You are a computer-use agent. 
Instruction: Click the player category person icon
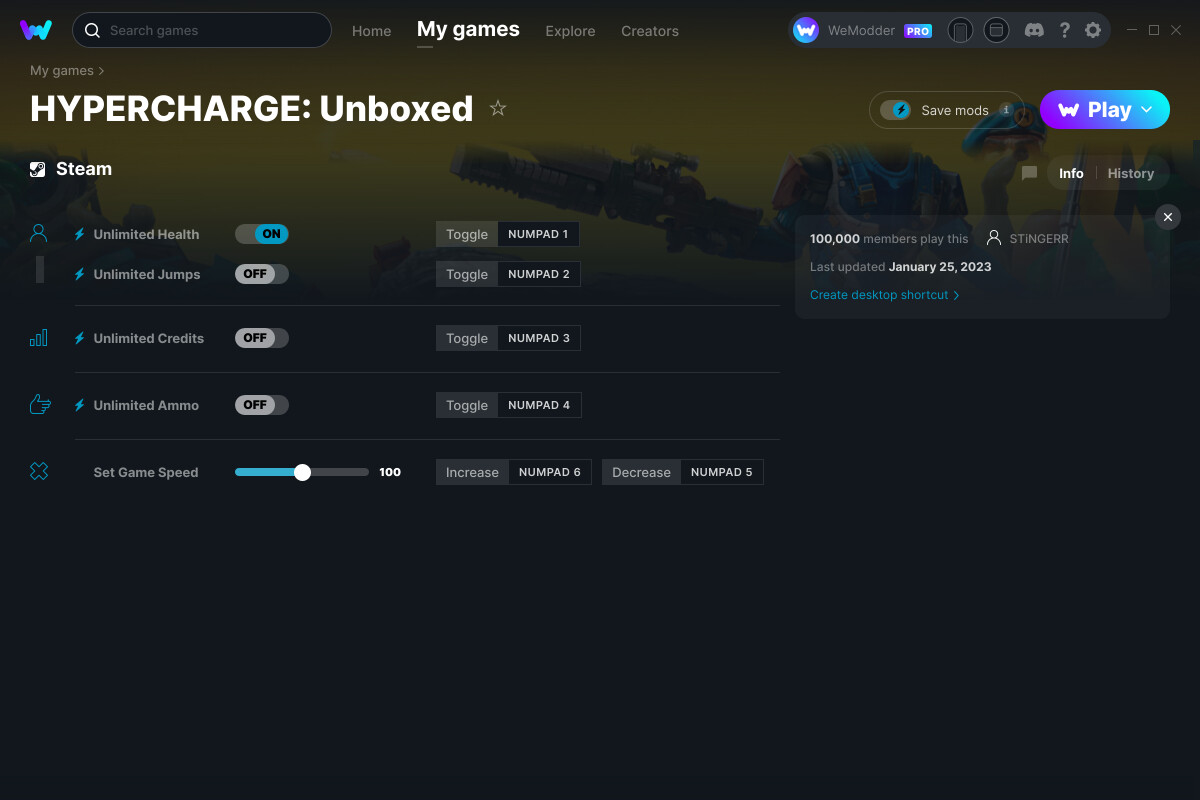click(39, 234)
